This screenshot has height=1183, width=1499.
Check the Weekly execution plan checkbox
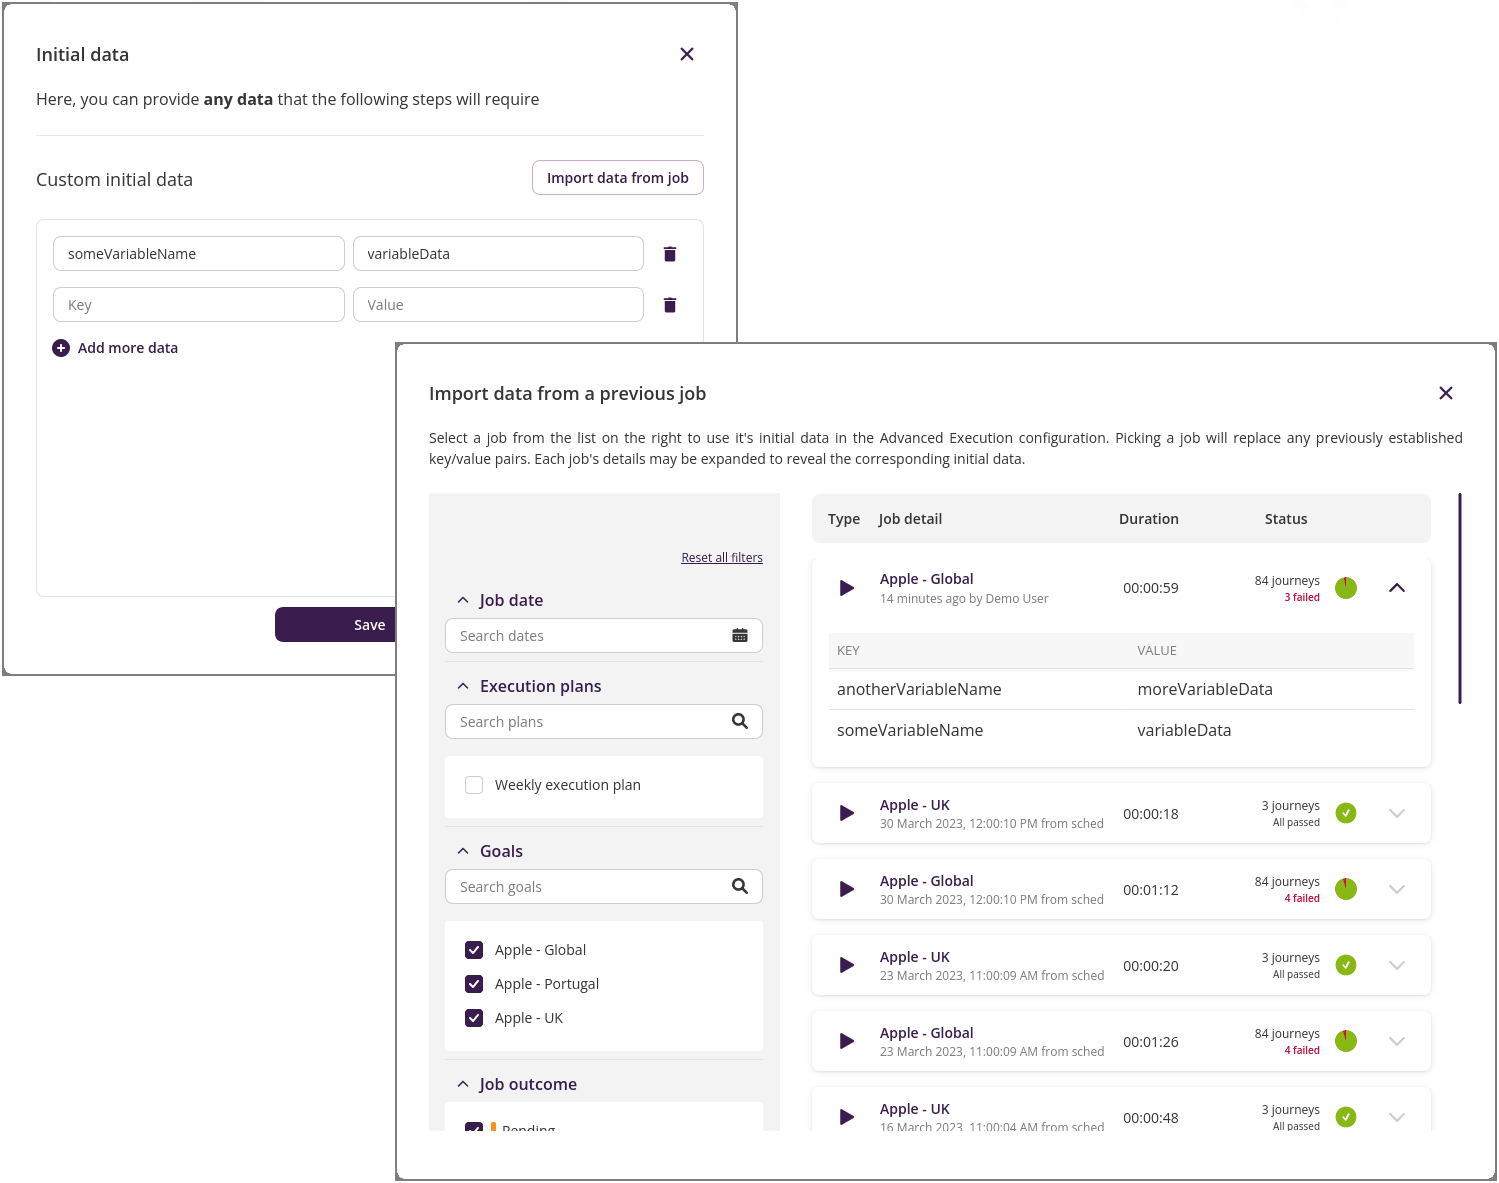(x=473, y=784)
